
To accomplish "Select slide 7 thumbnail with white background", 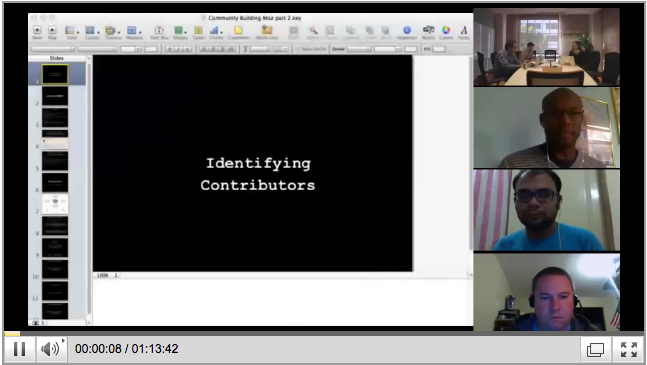I will [x=55, y=205].
